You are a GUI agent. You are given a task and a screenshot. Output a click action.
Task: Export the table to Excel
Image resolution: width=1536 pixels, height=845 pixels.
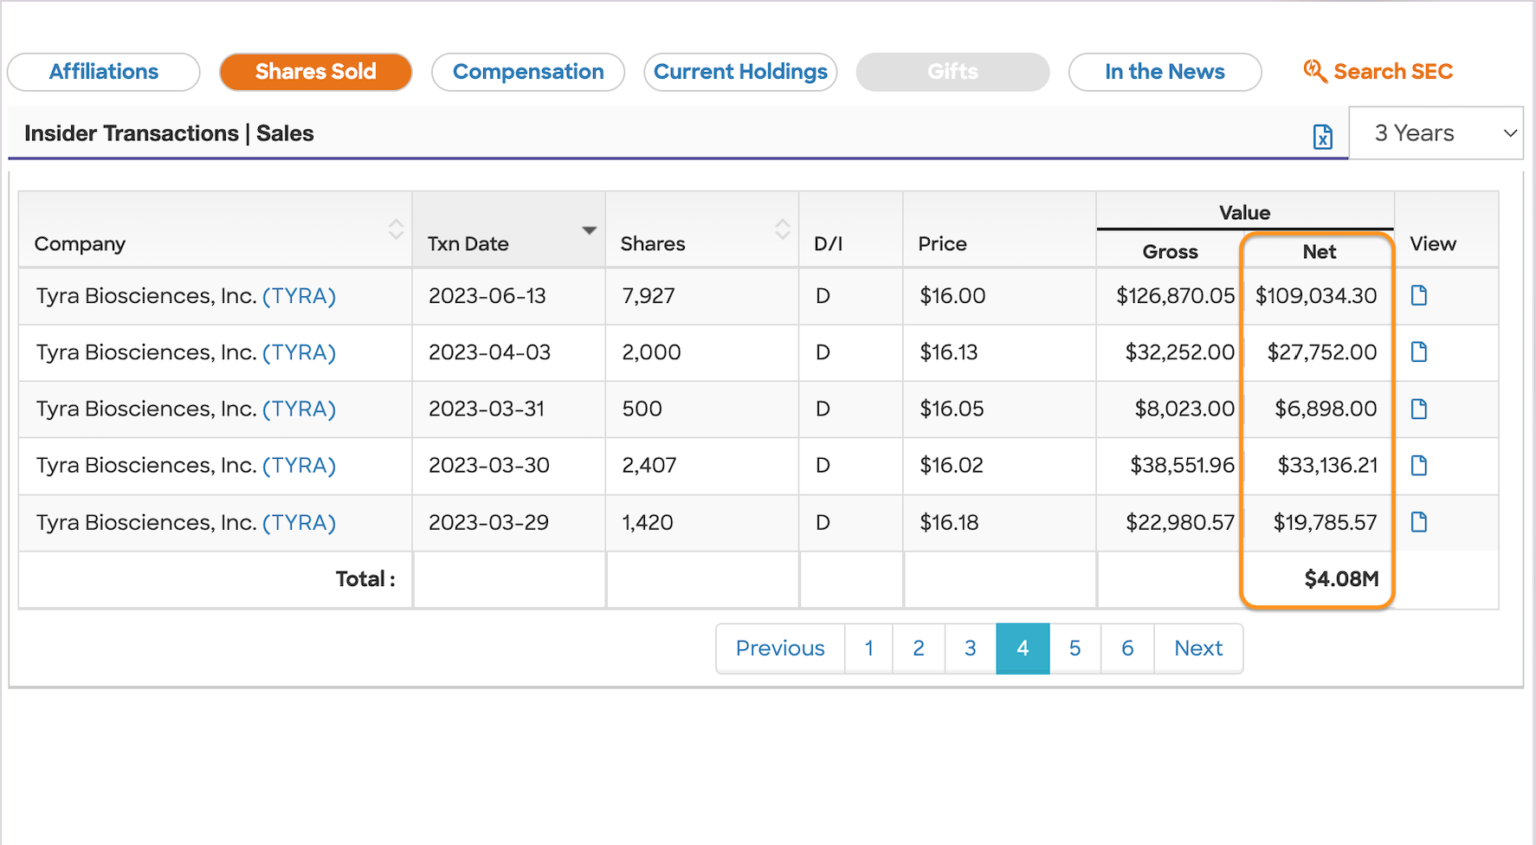pos(1322,136)
